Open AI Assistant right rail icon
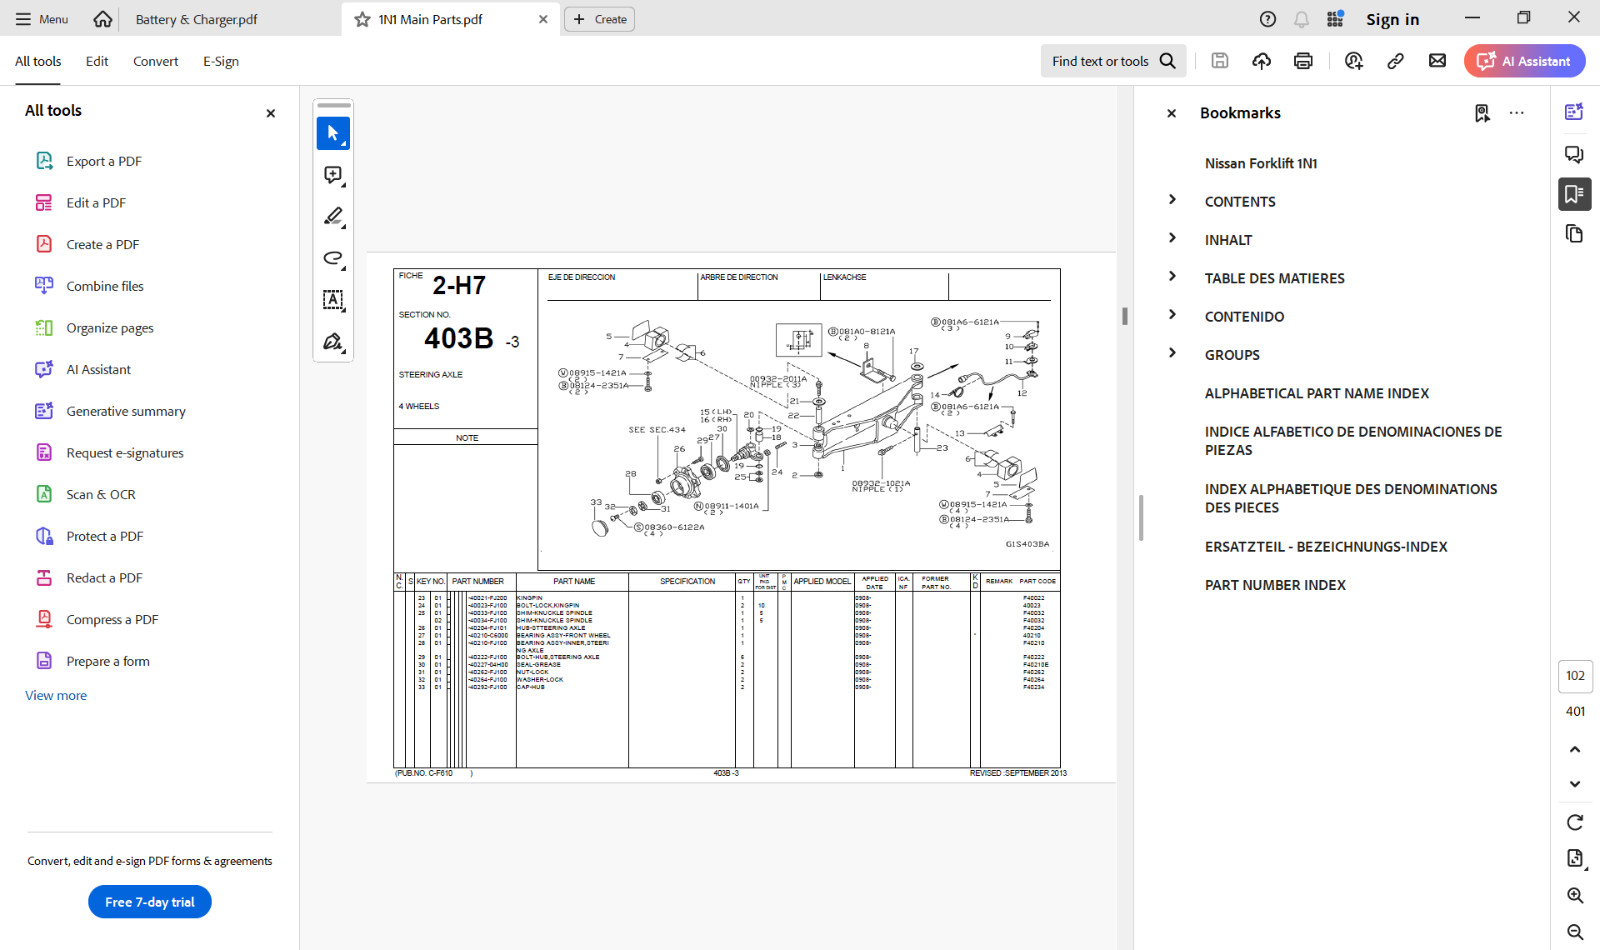This screenshot has width=1600, height=950. 1575,112
